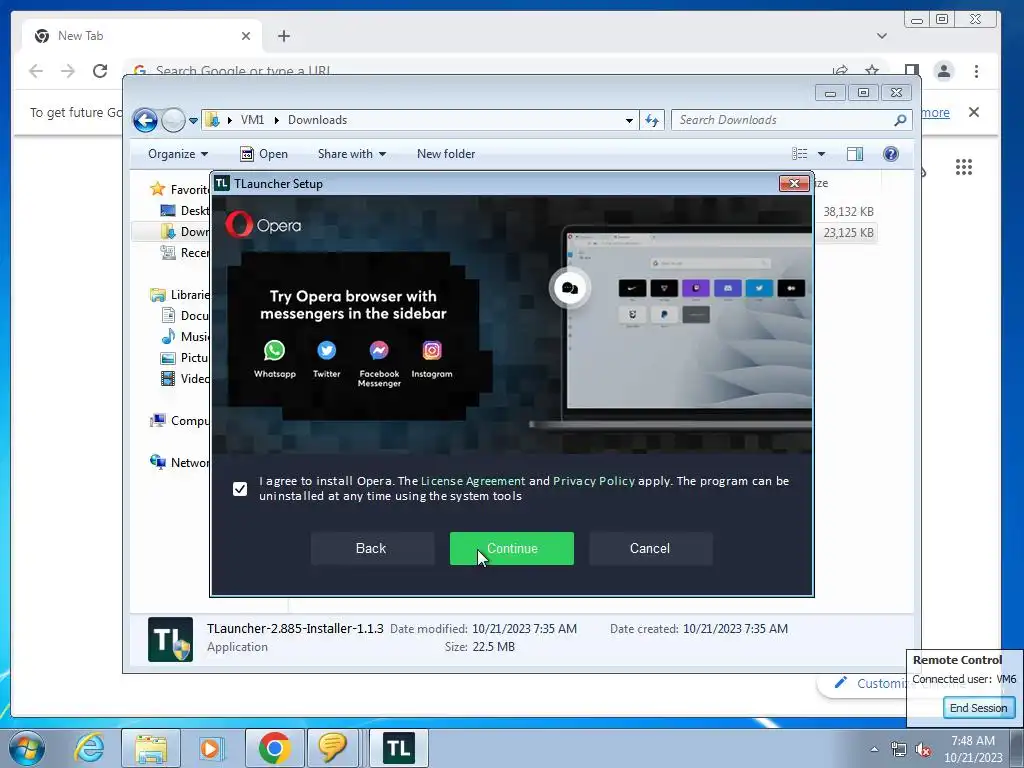Click the 38,132 KB size cell
The height and width of the screenshot is (768, 1024).
(x=848, y=212)
